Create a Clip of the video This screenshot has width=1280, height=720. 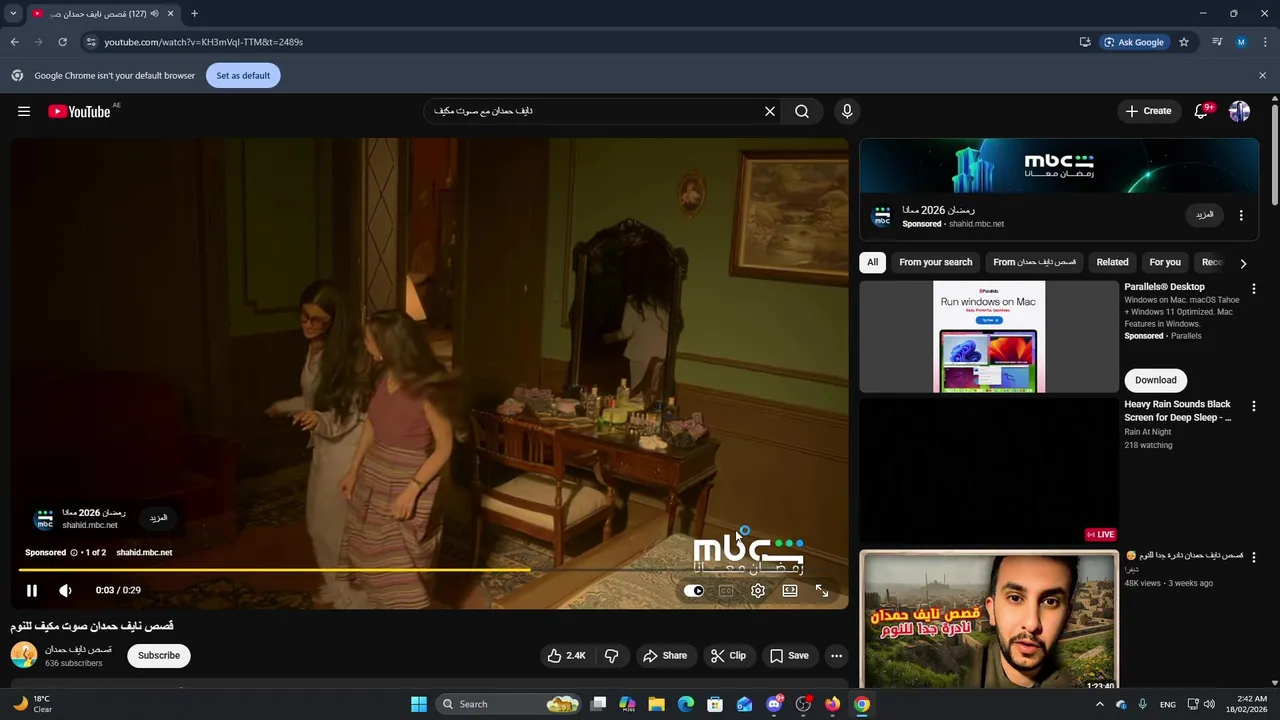728,656
